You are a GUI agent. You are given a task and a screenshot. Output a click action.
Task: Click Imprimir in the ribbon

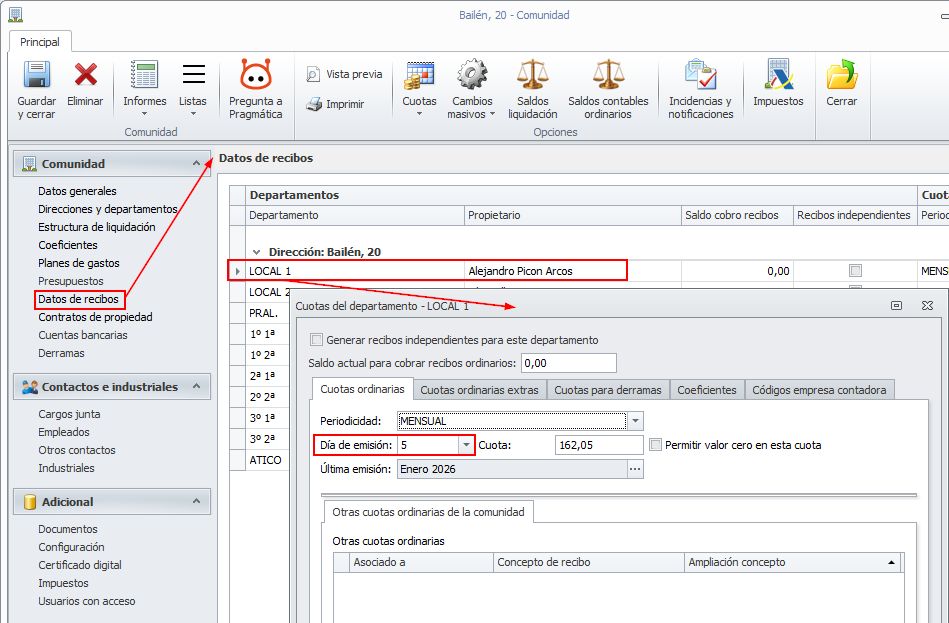(x=335, y=104)
